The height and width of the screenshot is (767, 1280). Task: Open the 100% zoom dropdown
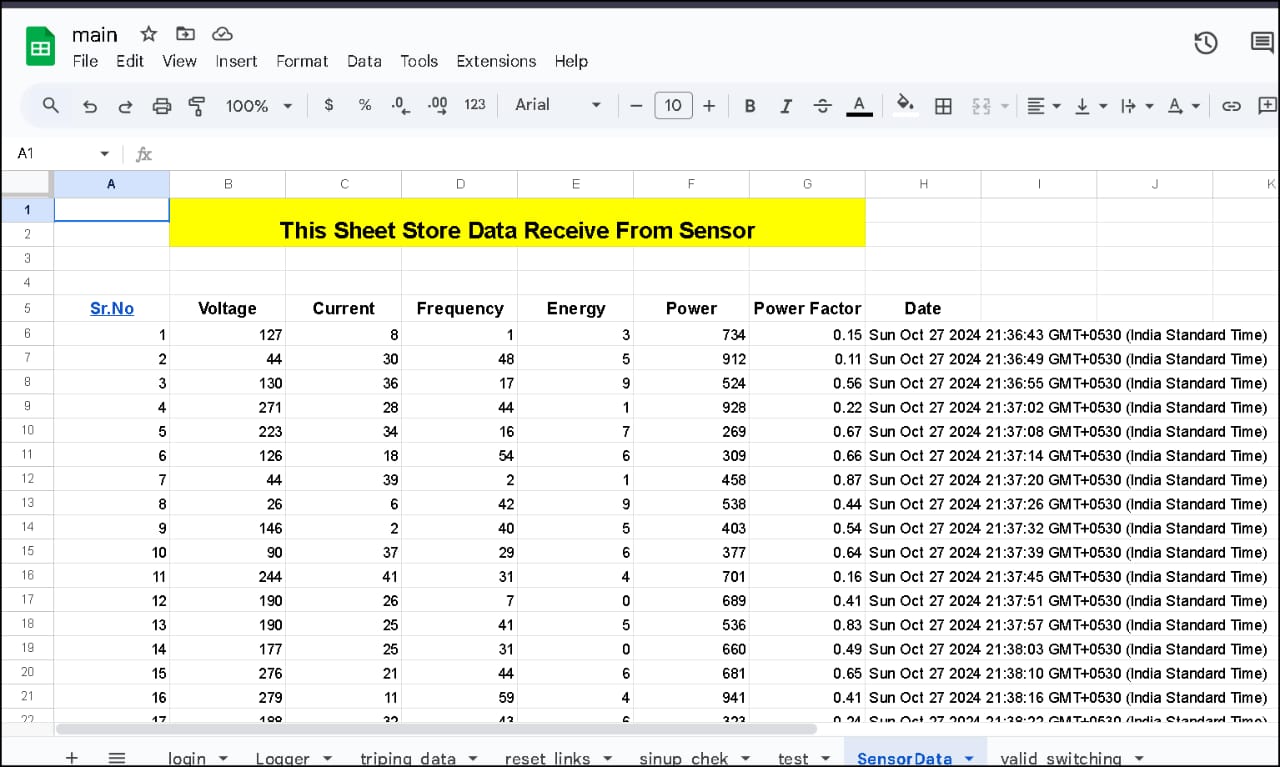pyautogui.click(x=258, y=106)
